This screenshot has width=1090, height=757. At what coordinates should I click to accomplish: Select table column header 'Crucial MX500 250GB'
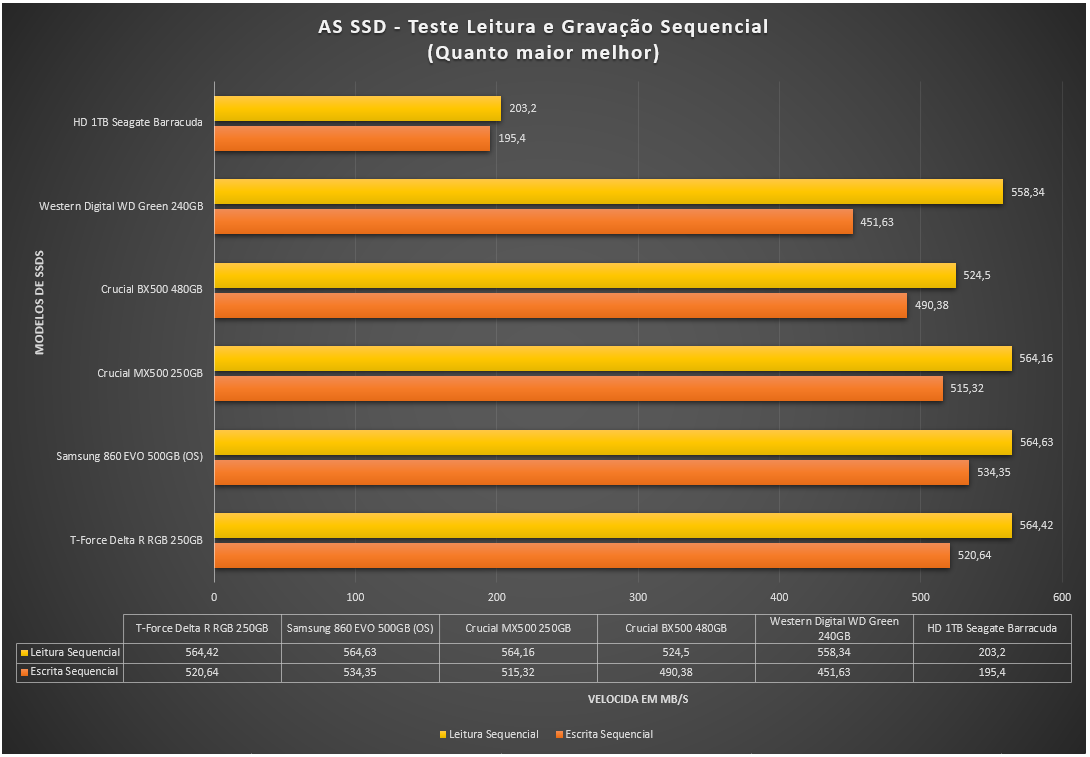coord(518,628)
